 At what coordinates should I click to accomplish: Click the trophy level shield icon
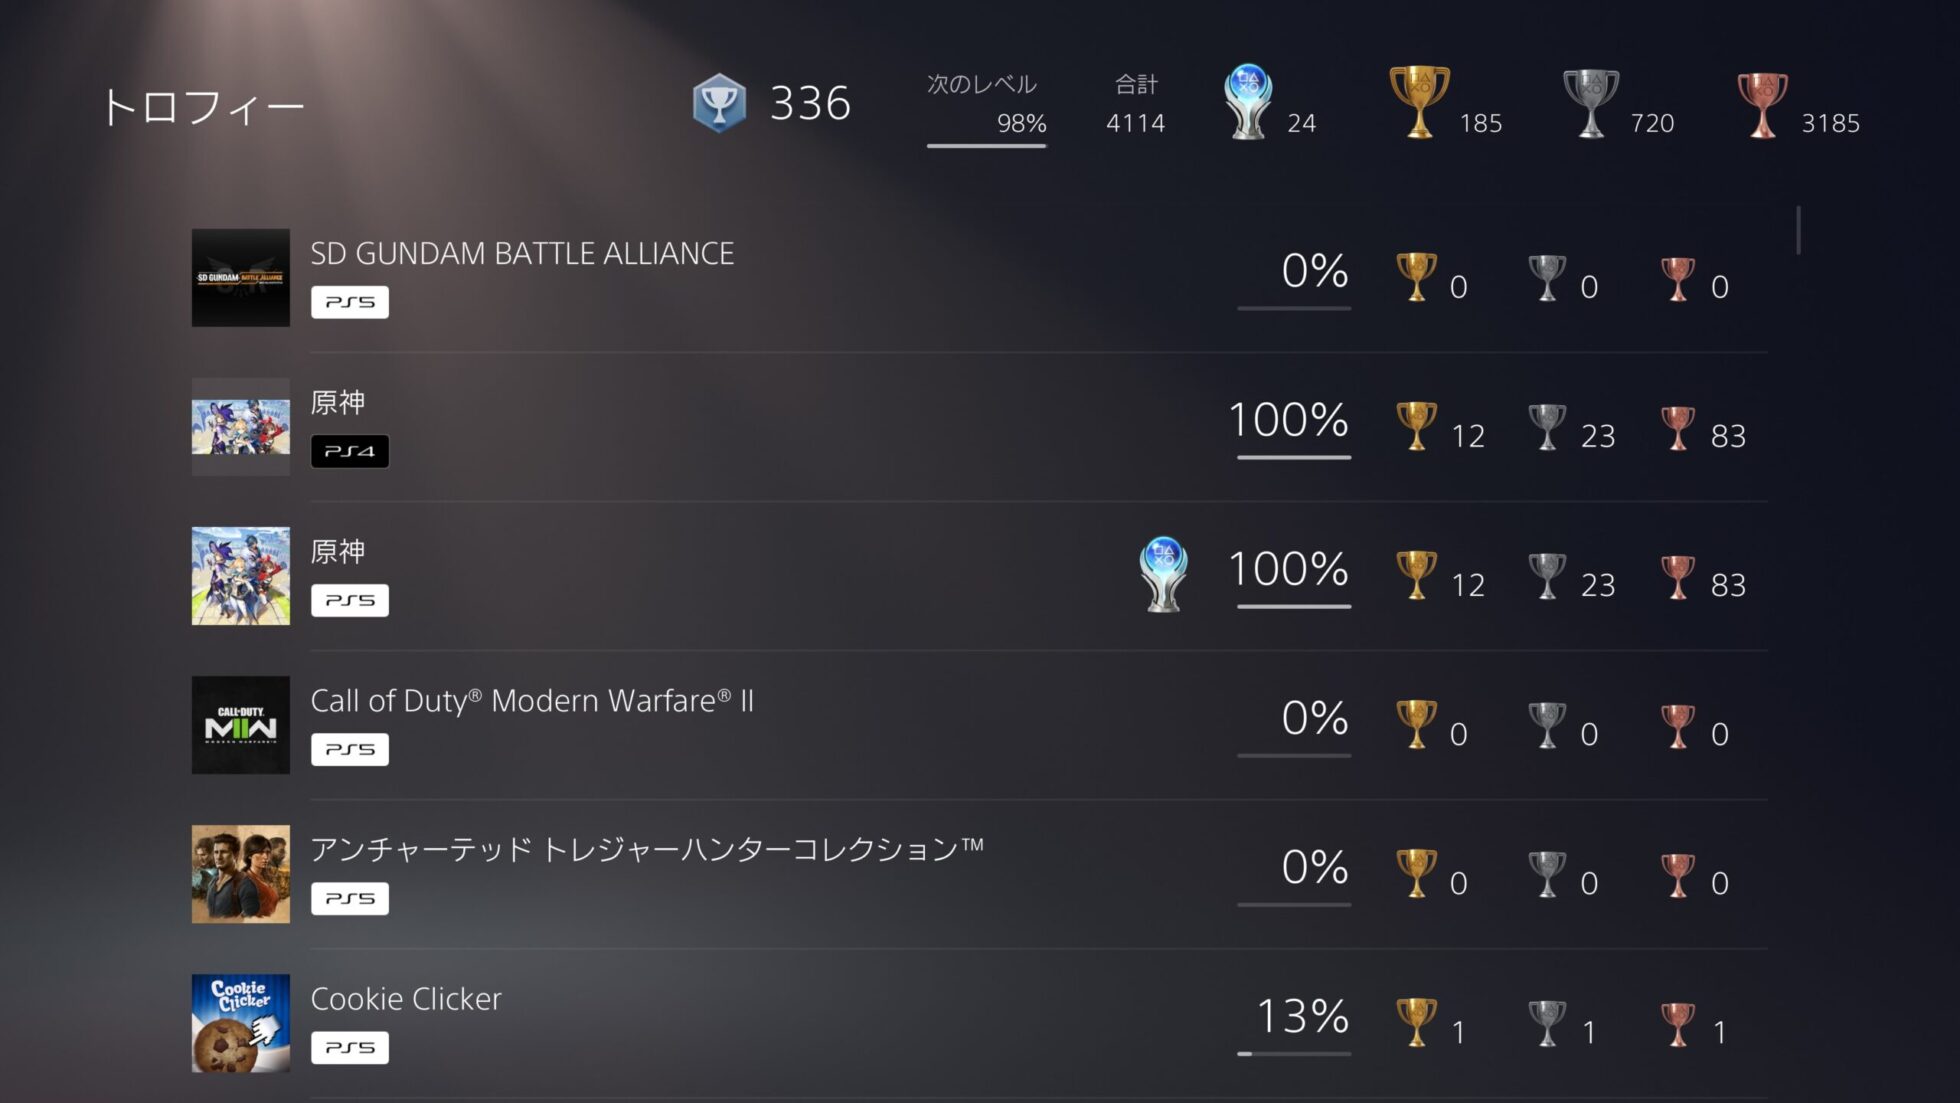719,103
